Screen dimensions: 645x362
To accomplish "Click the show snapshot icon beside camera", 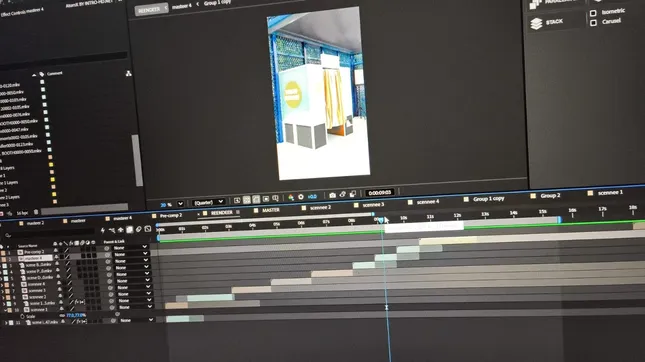I will point(343,194).
